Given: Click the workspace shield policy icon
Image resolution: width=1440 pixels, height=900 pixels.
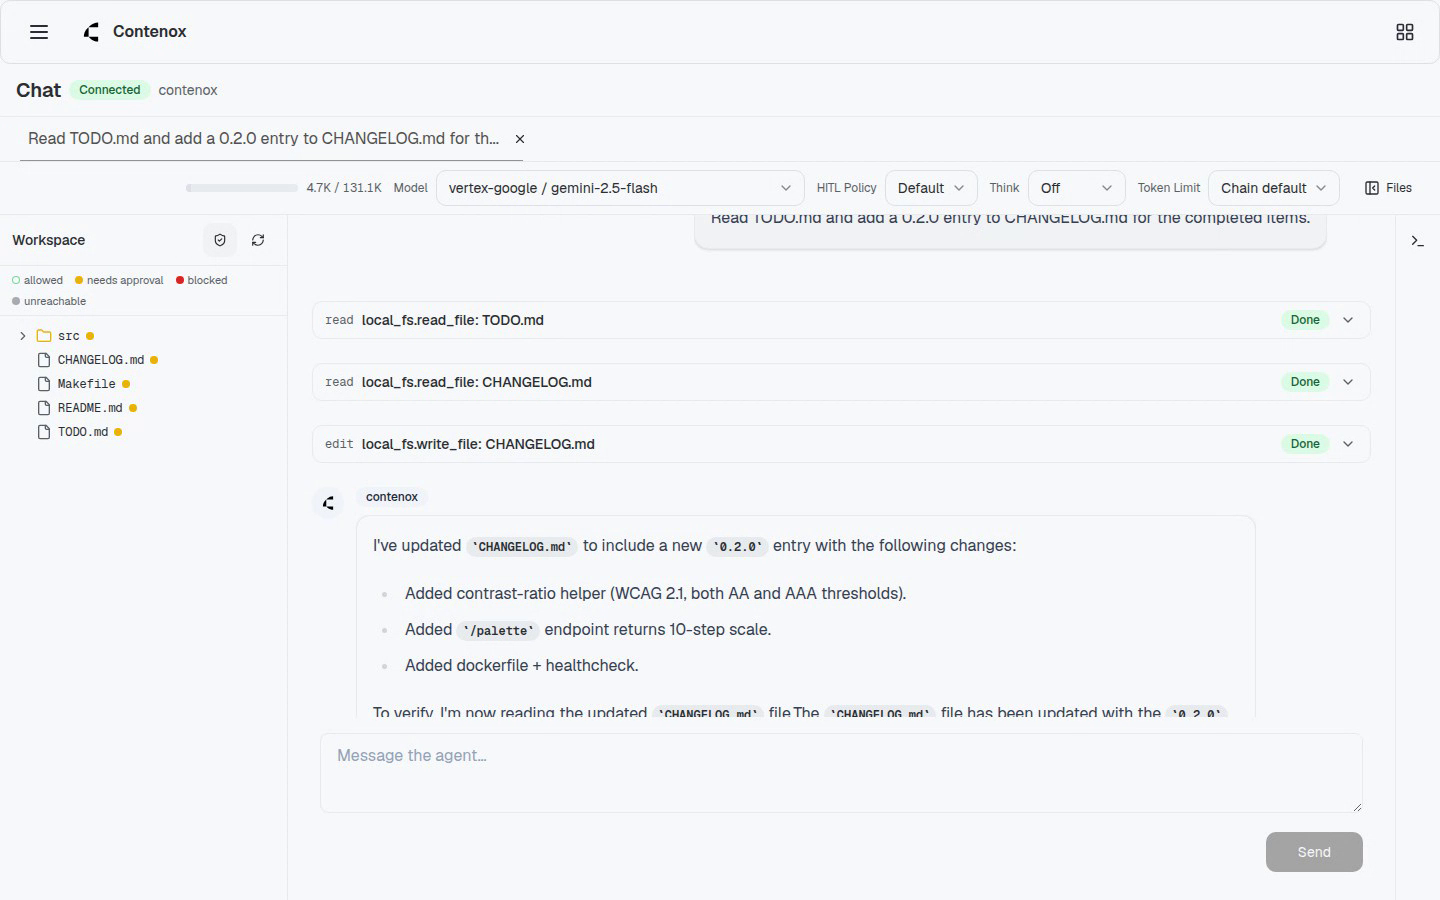Looking at the screenshot, I should click(220, 240).
